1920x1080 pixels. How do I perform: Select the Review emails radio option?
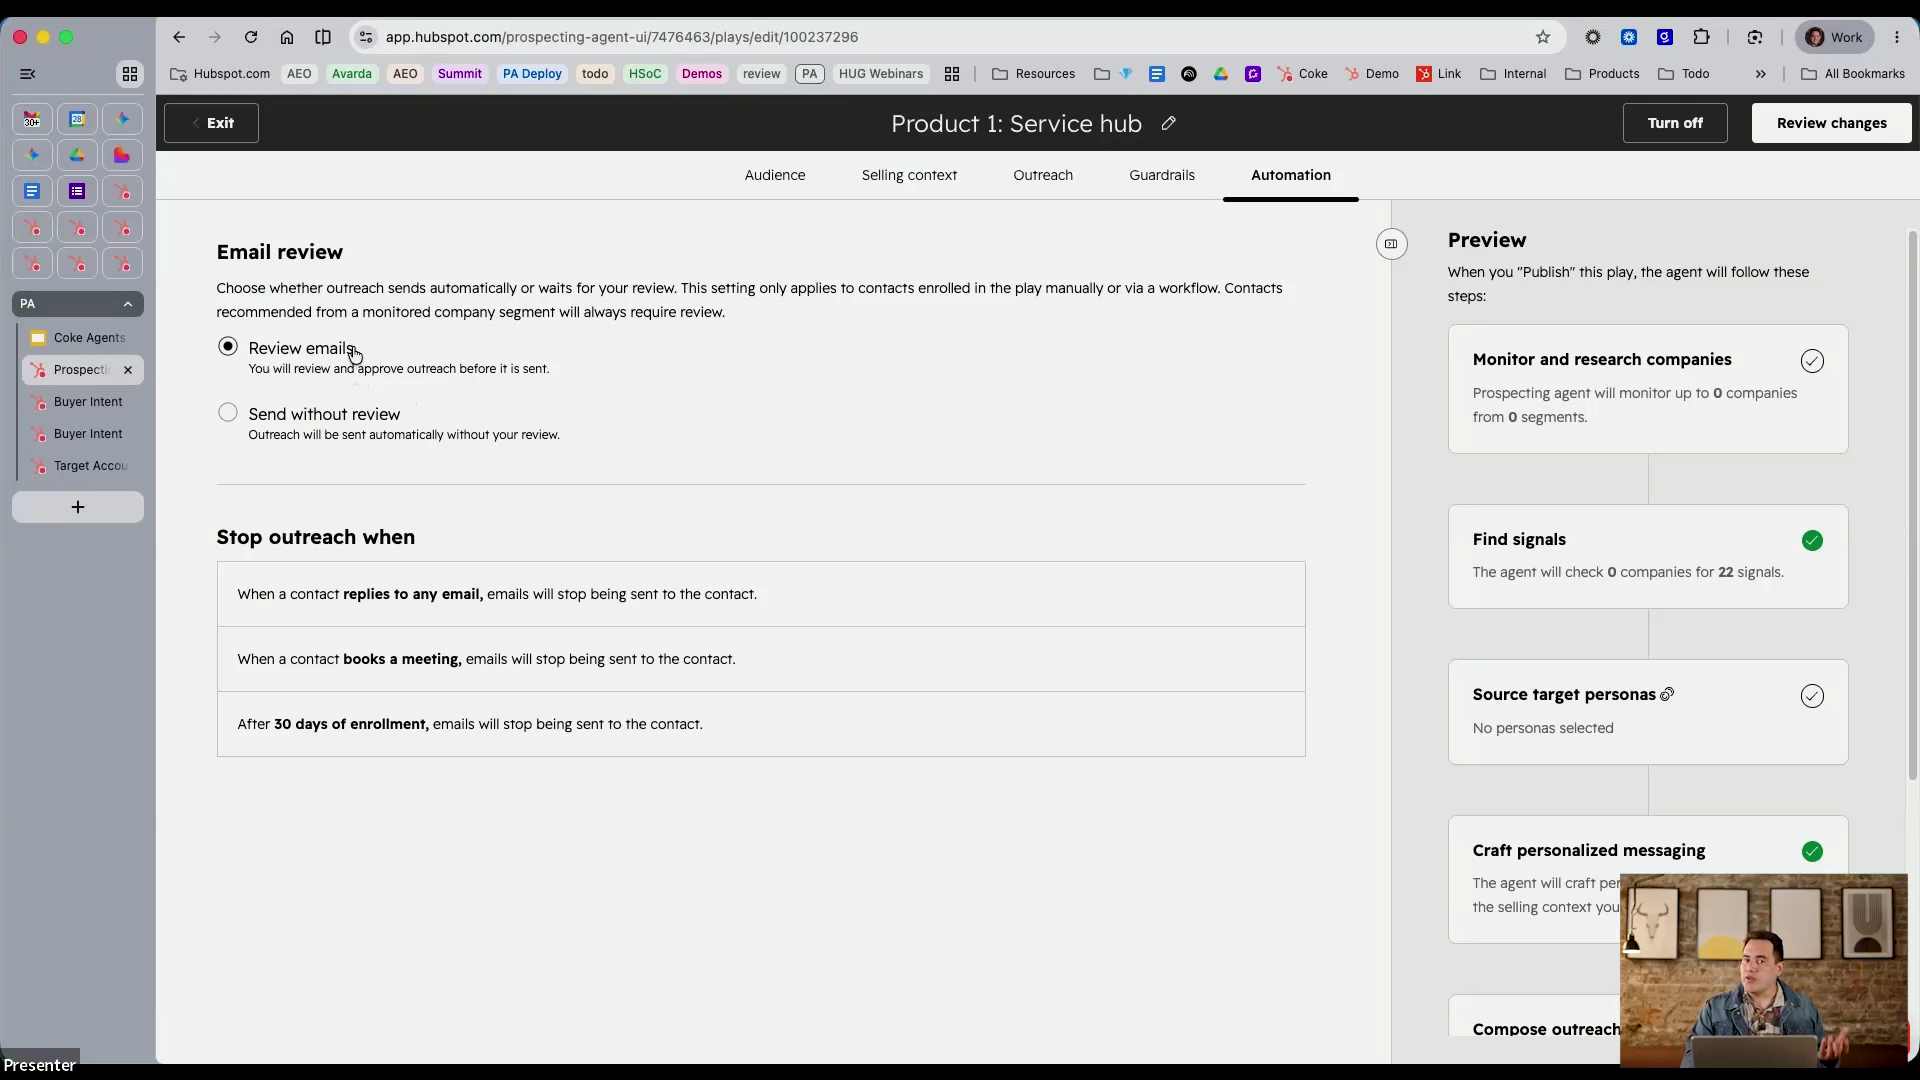(228, 346)
